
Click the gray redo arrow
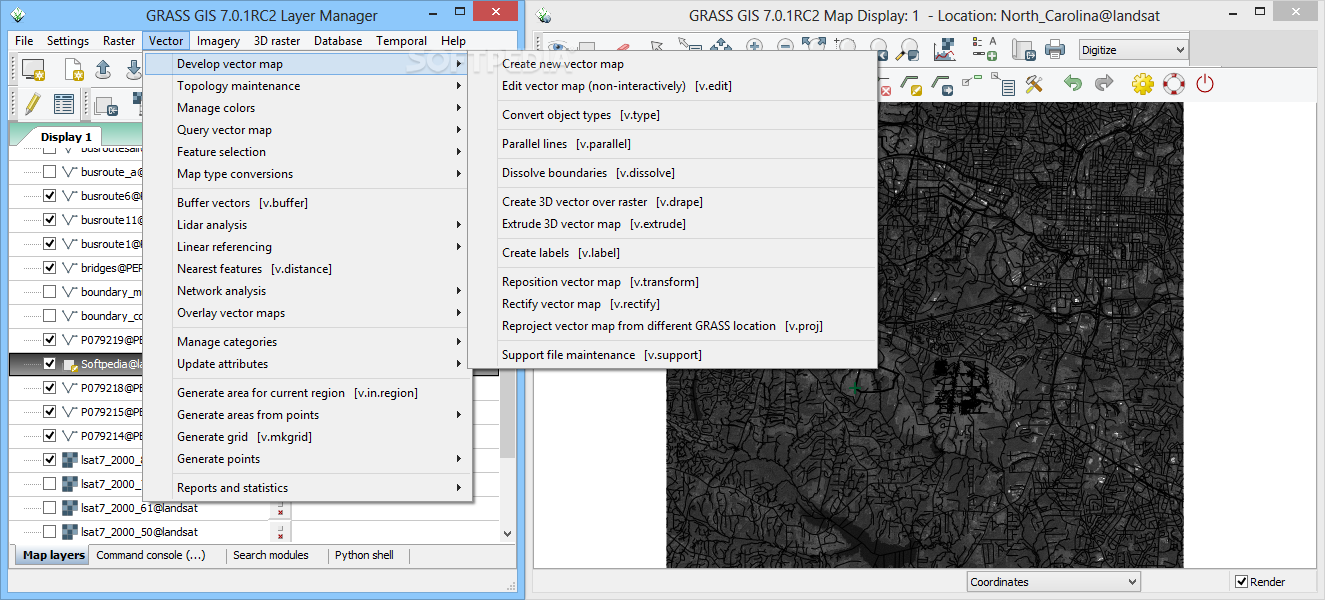coord(1104,83)
